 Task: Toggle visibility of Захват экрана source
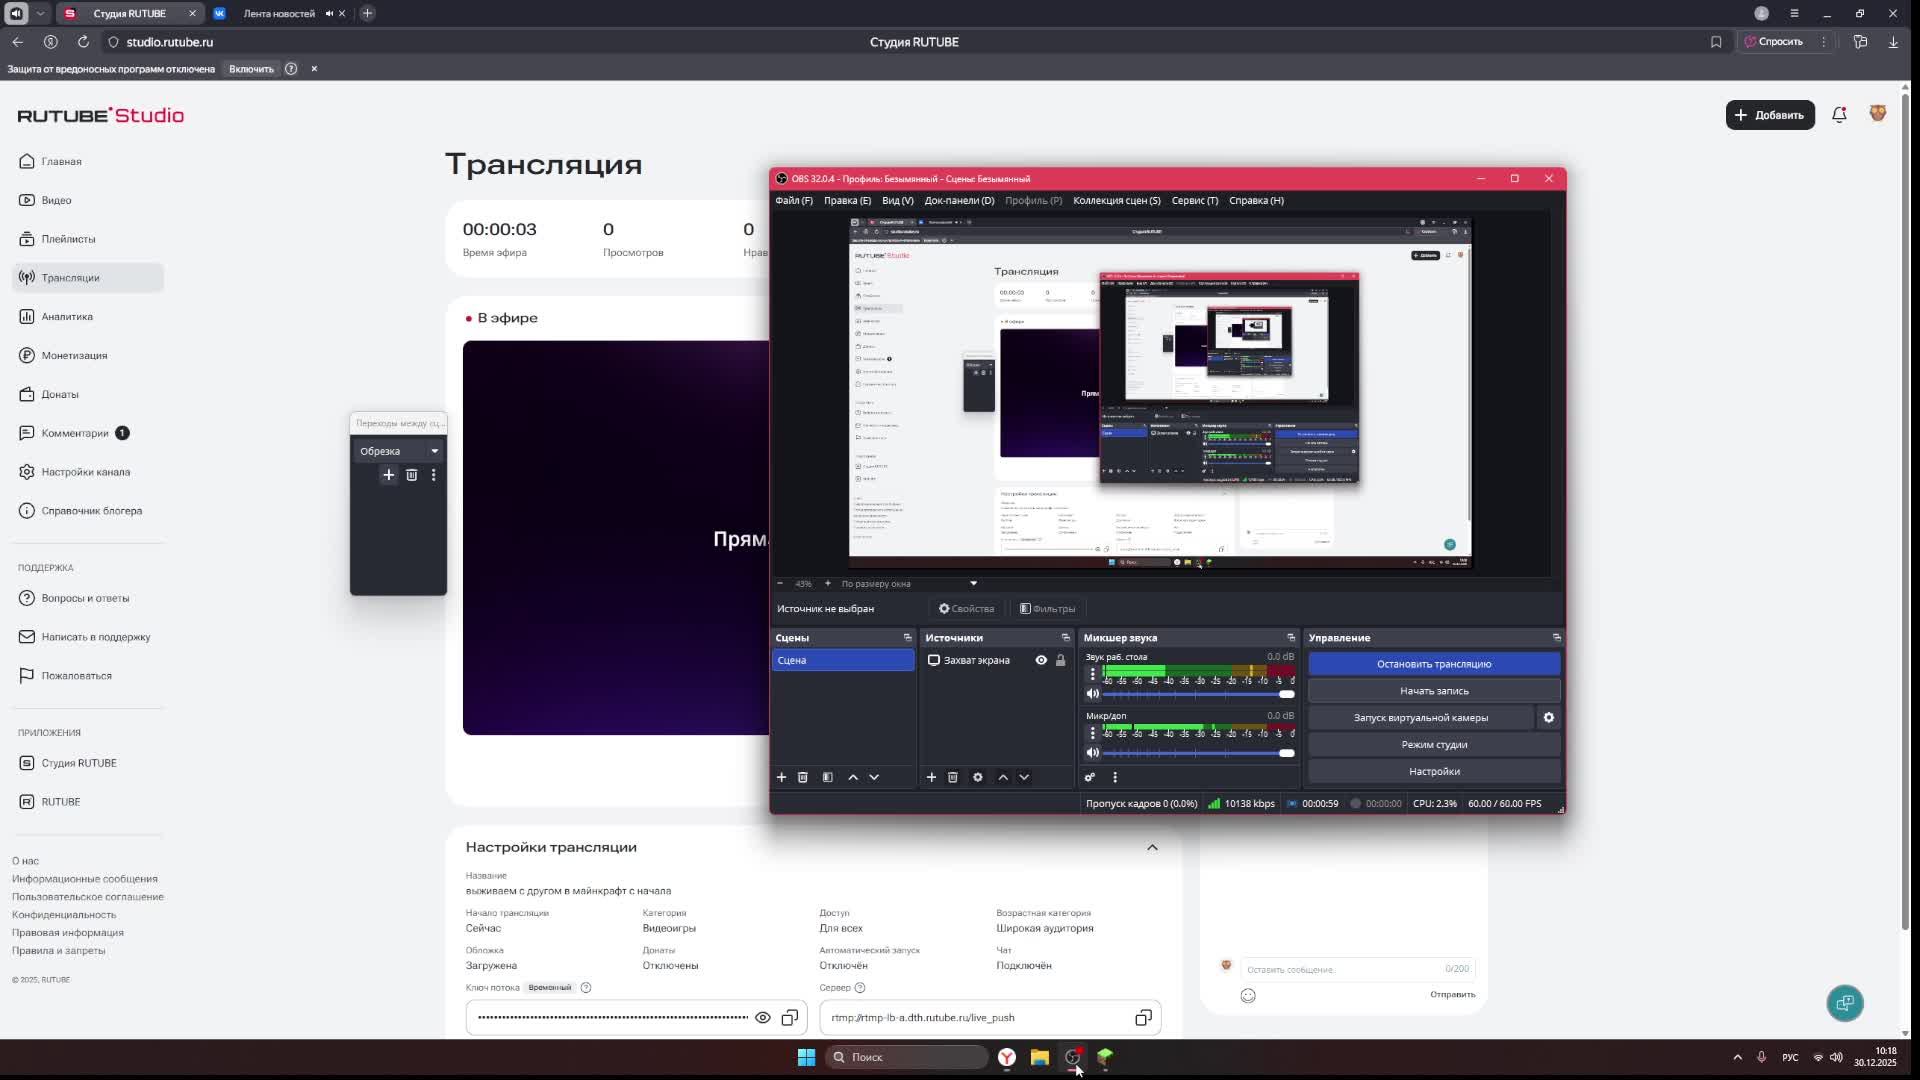click(x=1041, y=660)
